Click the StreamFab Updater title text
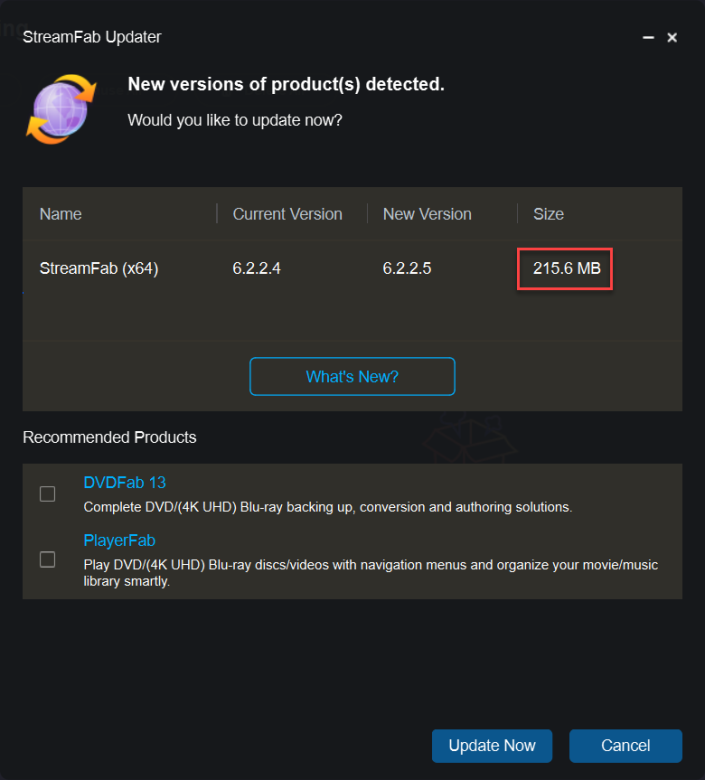705x780 pixels. [92, 37]
